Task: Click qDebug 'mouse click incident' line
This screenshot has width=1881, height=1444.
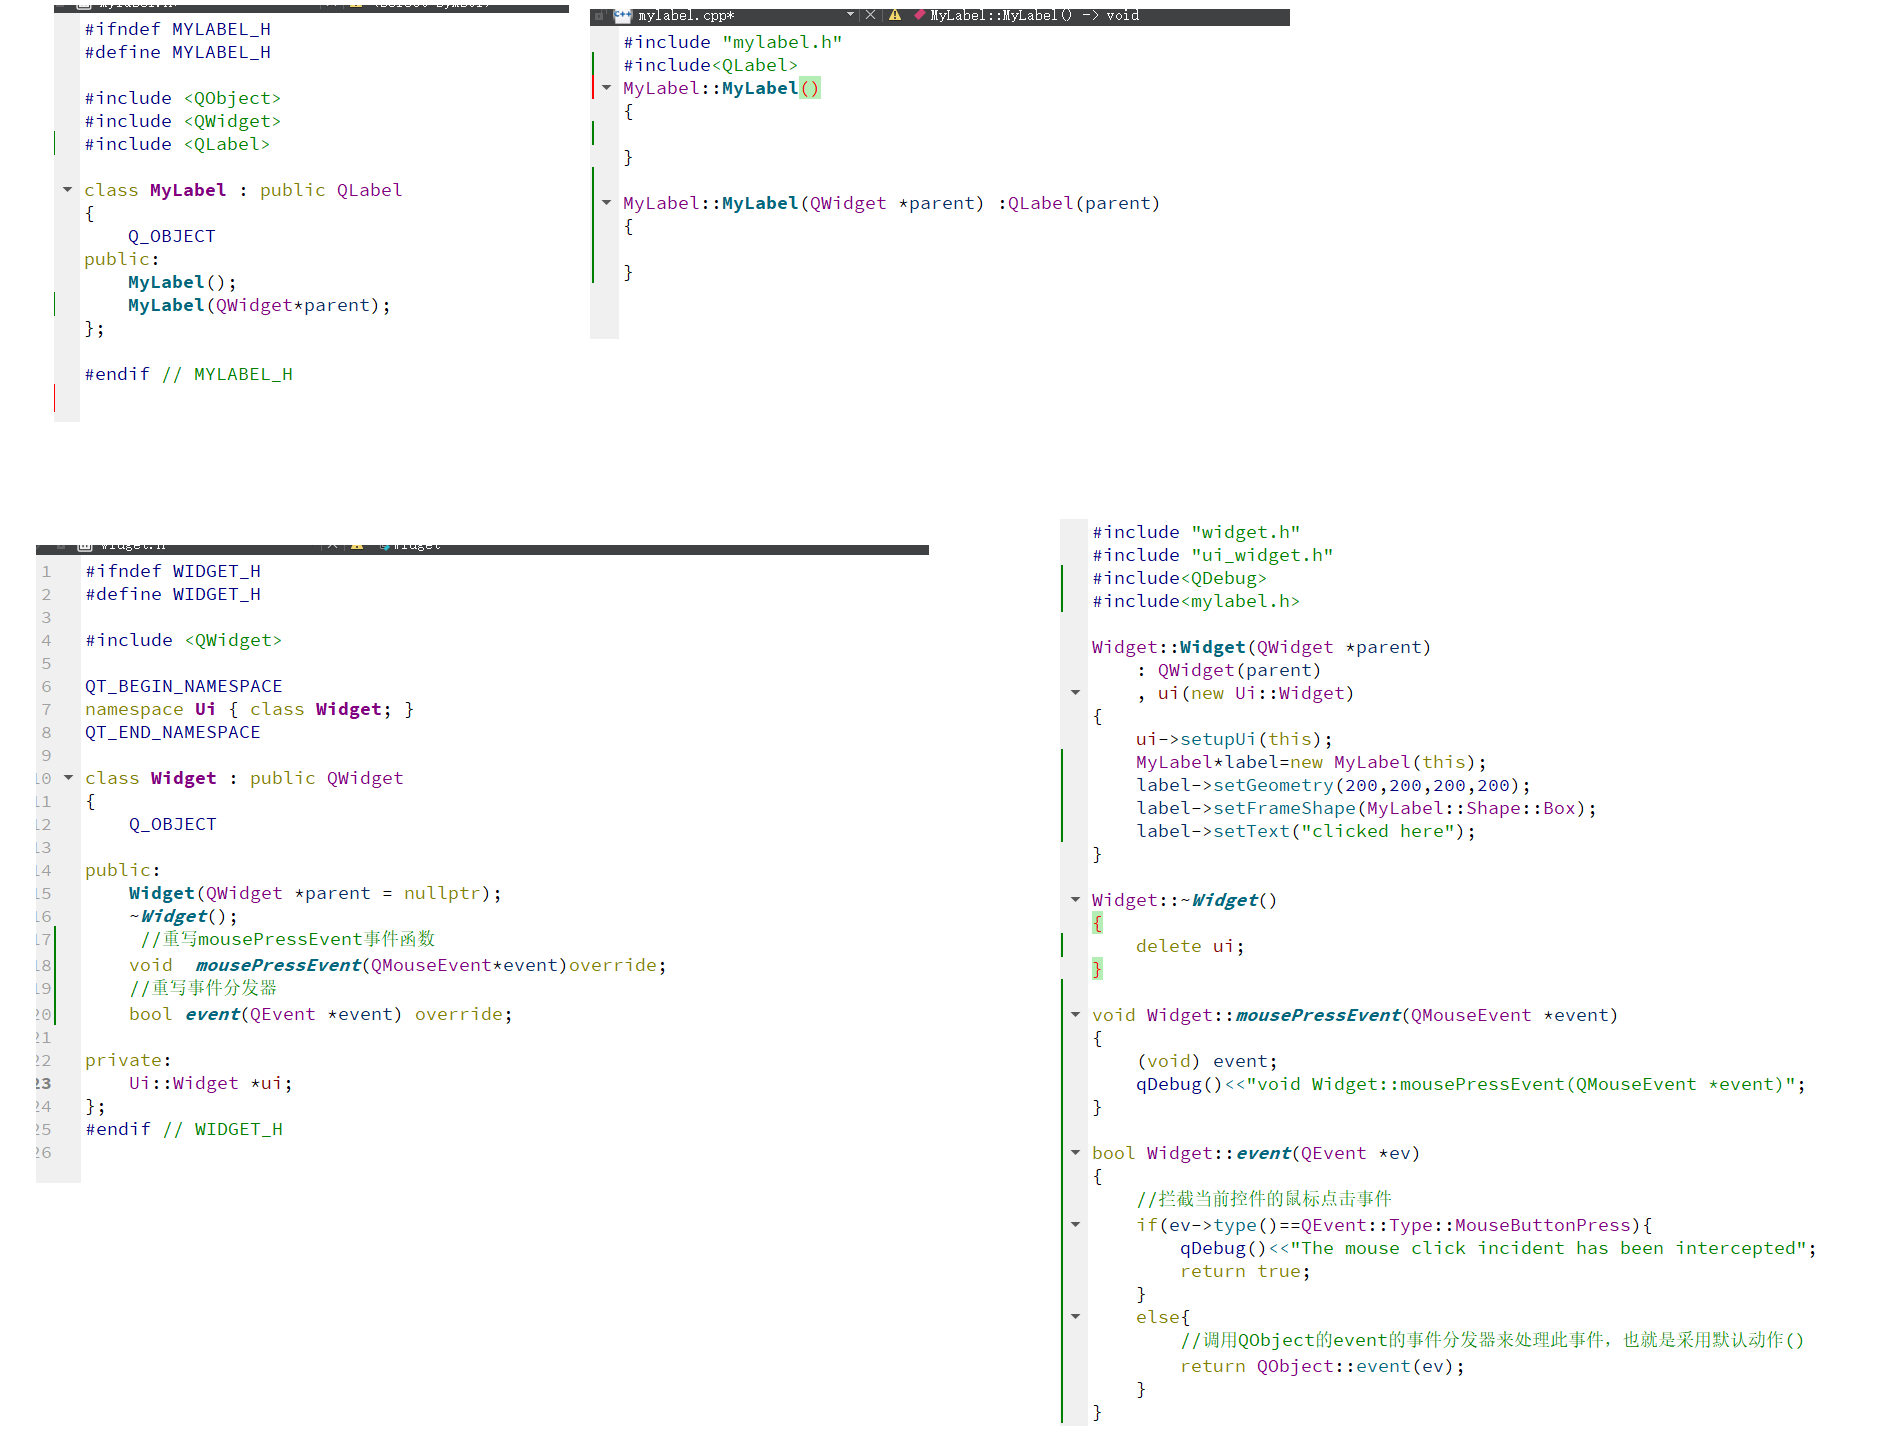Action: click(x=1498, y=1248)
